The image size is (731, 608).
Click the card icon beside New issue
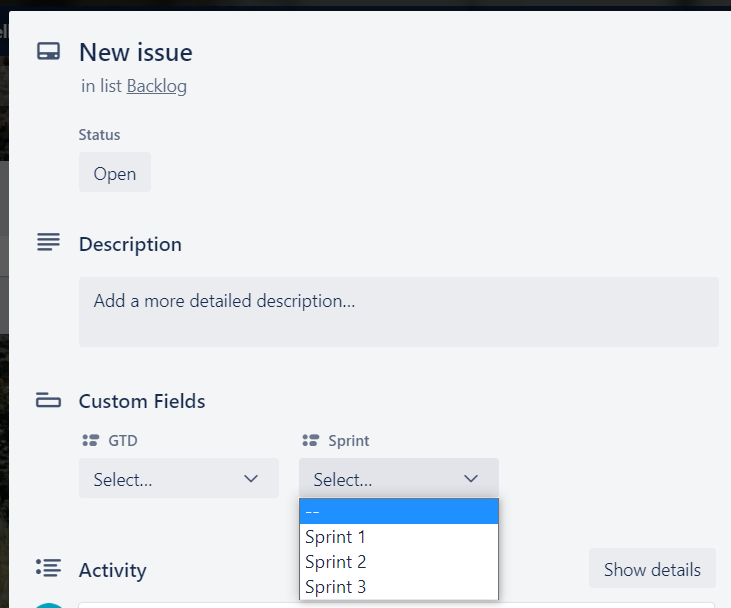[x=48, y=52]
